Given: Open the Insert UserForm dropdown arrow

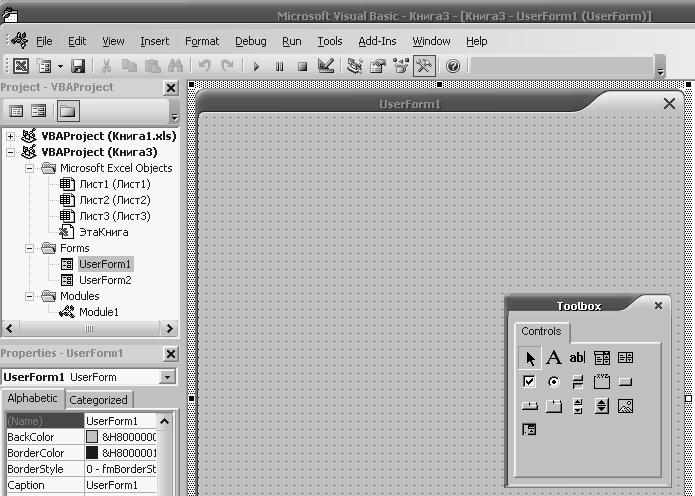Looking at the screenshot, I should pos(60,66).
